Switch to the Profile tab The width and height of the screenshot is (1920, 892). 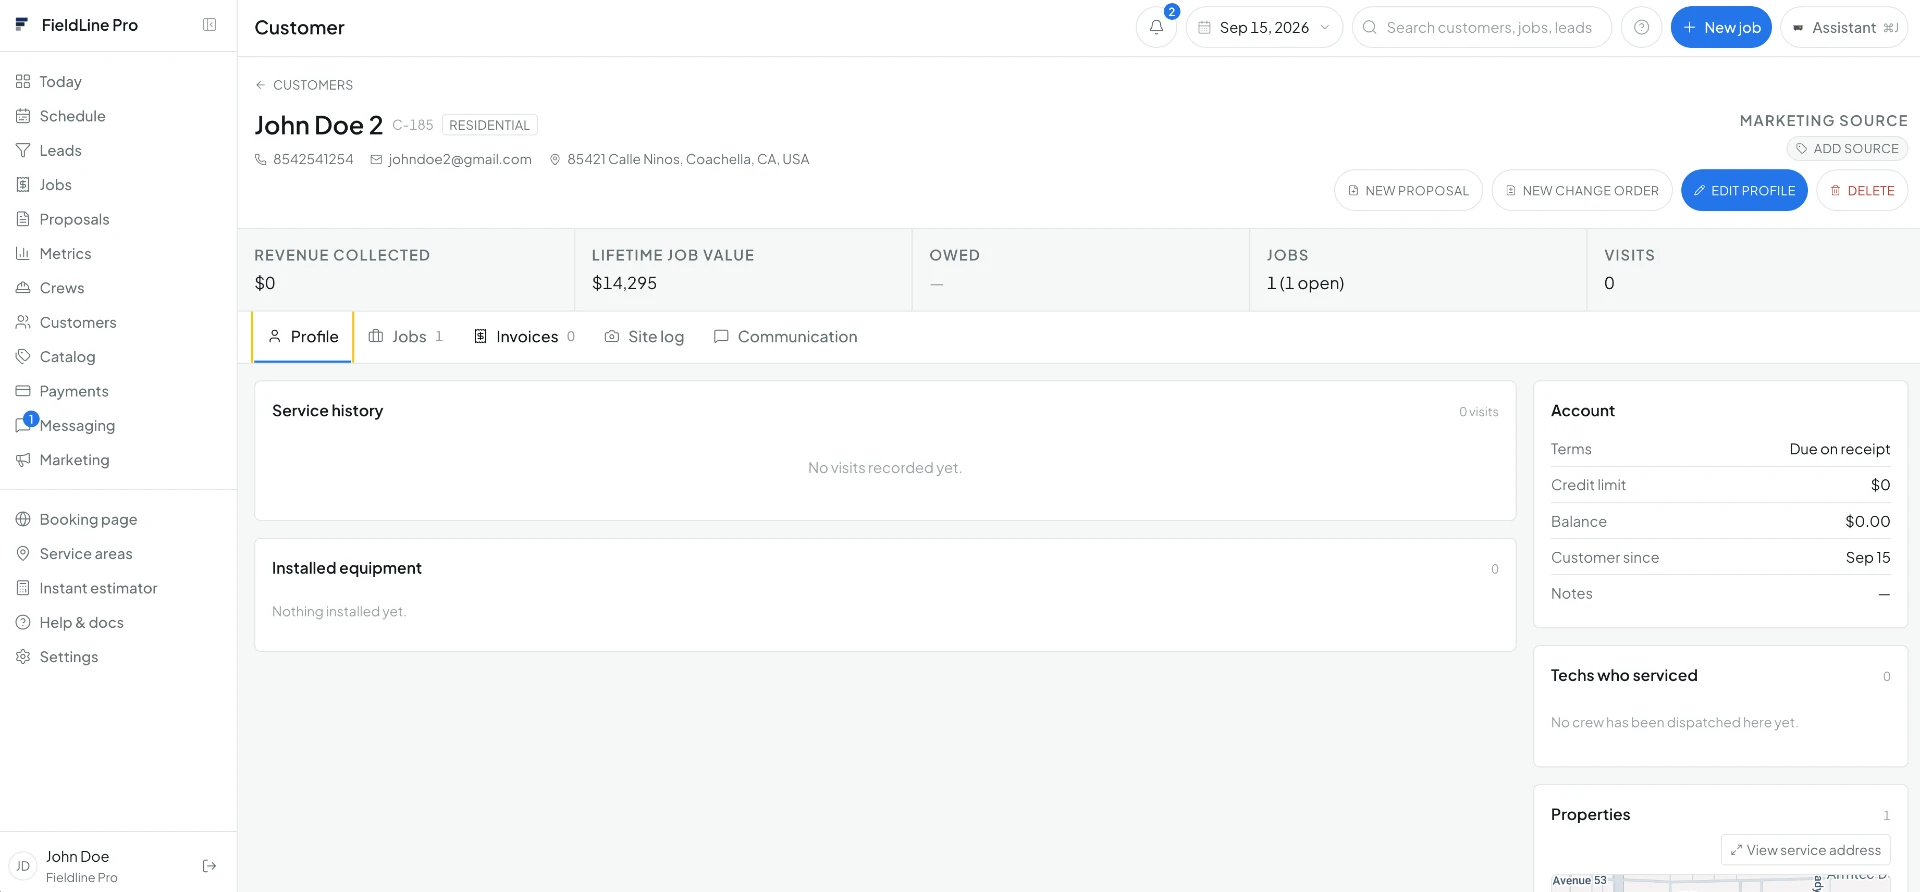tap(303, 337)
